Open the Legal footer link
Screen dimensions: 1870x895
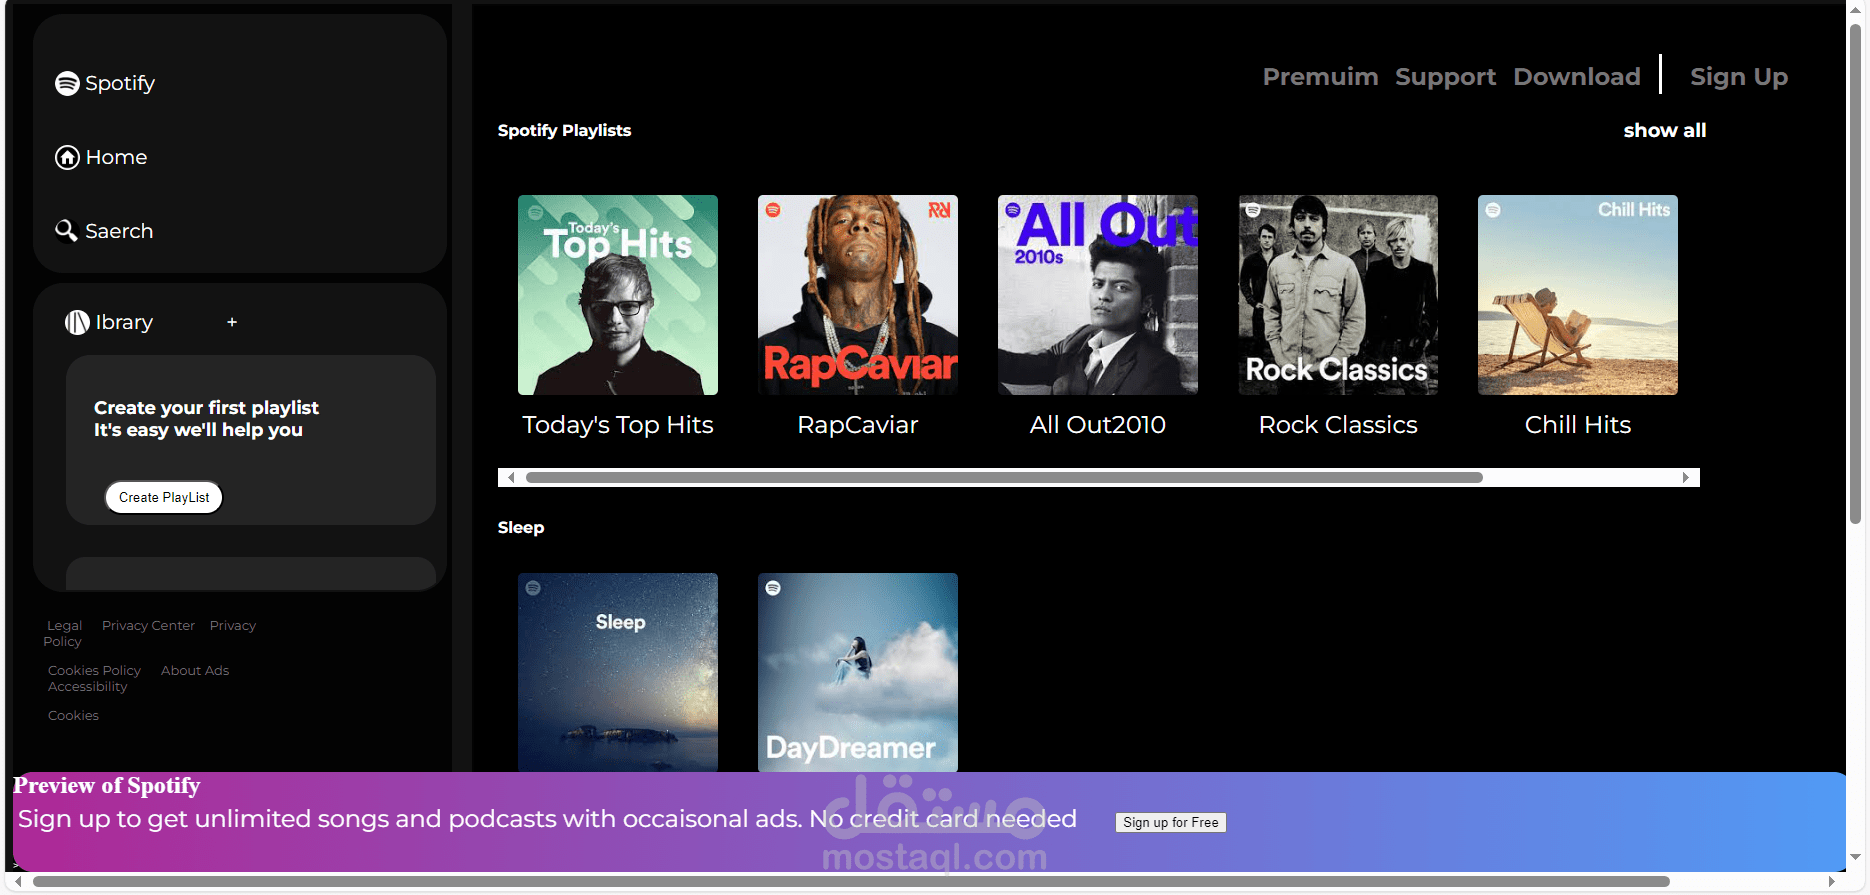[65, 625]
